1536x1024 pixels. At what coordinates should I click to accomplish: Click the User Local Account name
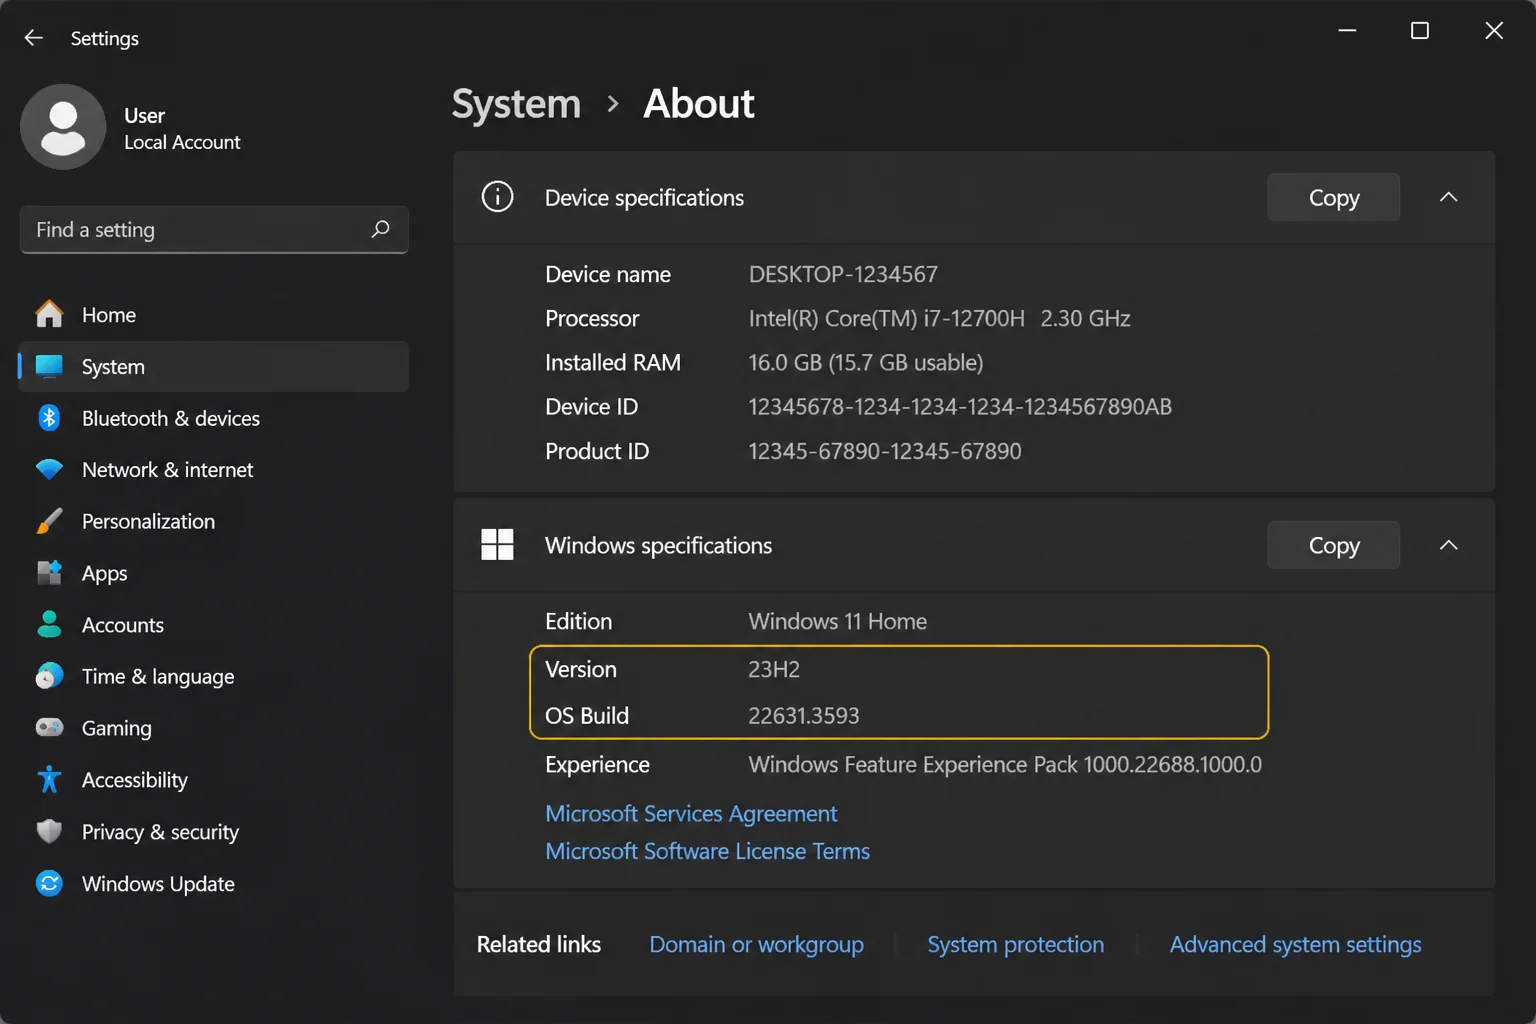coord(182,129)
